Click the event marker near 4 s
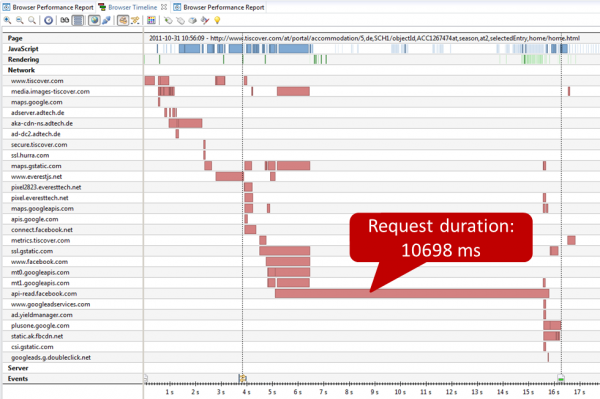The height and width of the screenshot is (399, 600). pyautogui.click(x=242, y=379)
